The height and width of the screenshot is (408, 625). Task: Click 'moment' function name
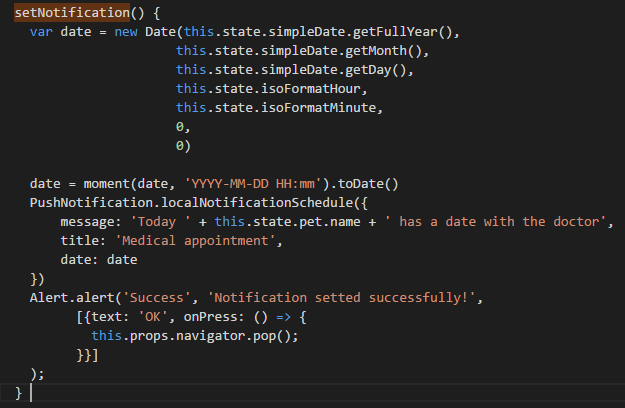[x=106, y=184]
